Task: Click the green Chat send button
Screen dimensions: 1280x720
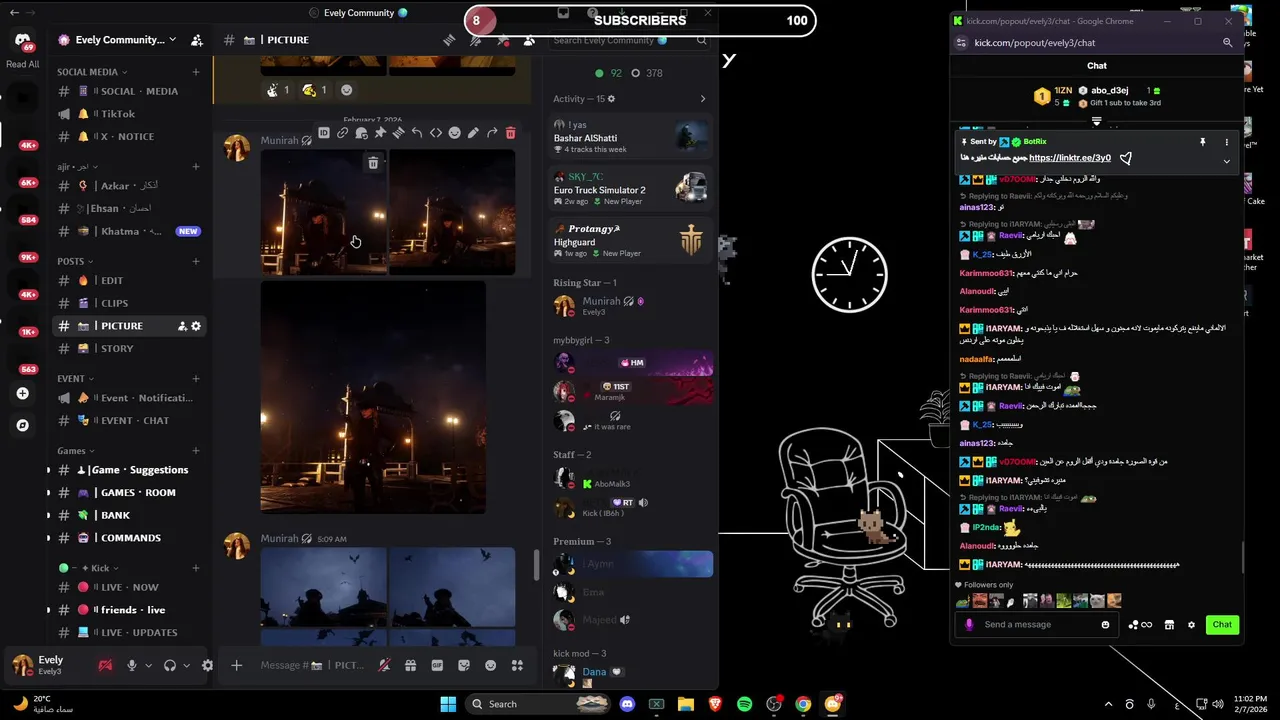Action: [x=1222, y=625]
